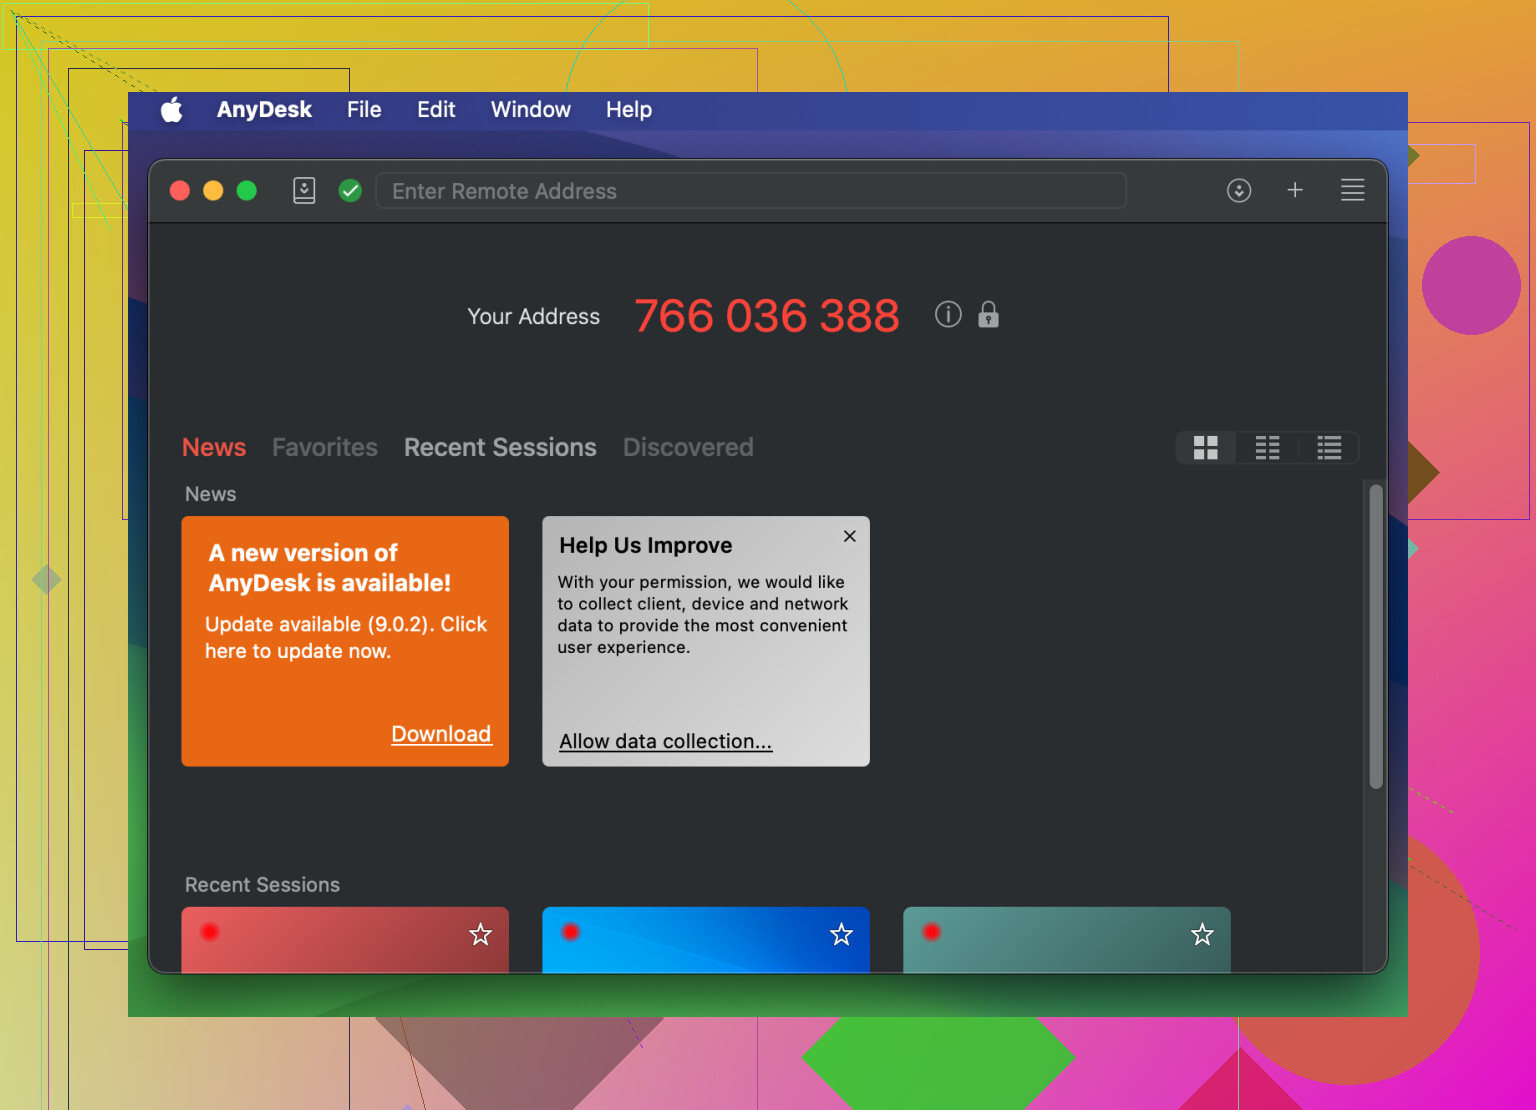The width and height of the screenshot is (1536, 1110).
Task: Open the red recent session thumbnail
Action: pyautogui.click(x=345, y=940)
